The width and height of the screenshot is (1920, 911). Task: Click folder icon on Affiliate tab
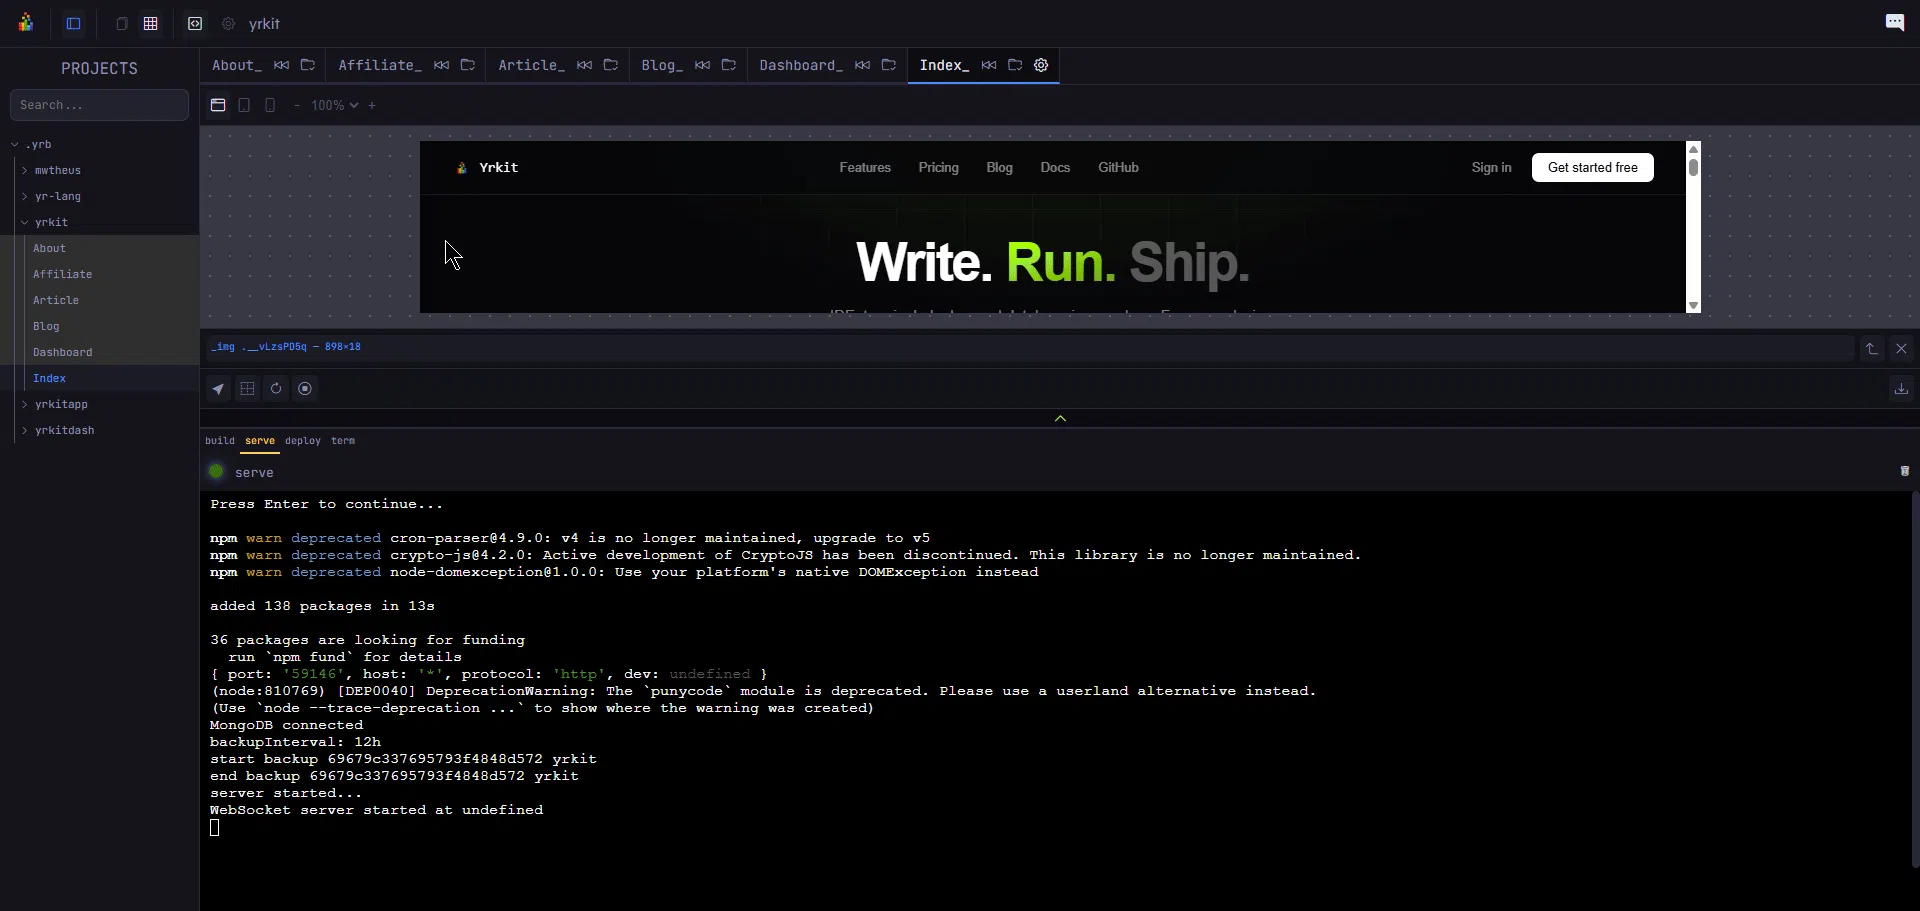pos(468,65)
